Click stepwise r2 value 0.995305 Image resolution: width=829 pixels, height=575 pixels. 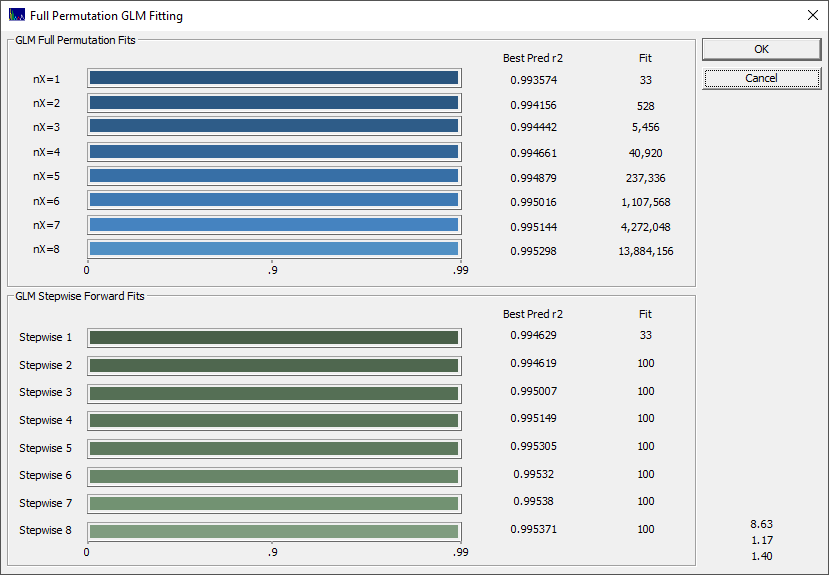click(533, 446)
